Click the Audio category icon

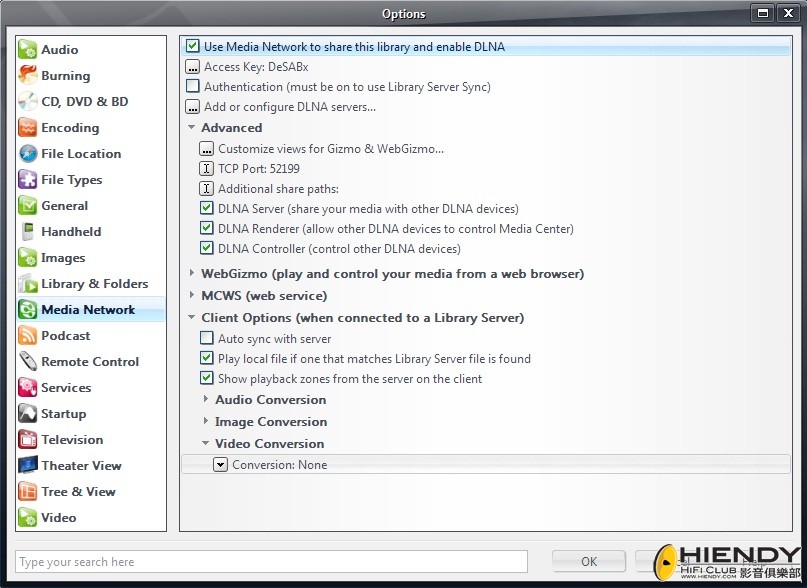click(28, 49)
